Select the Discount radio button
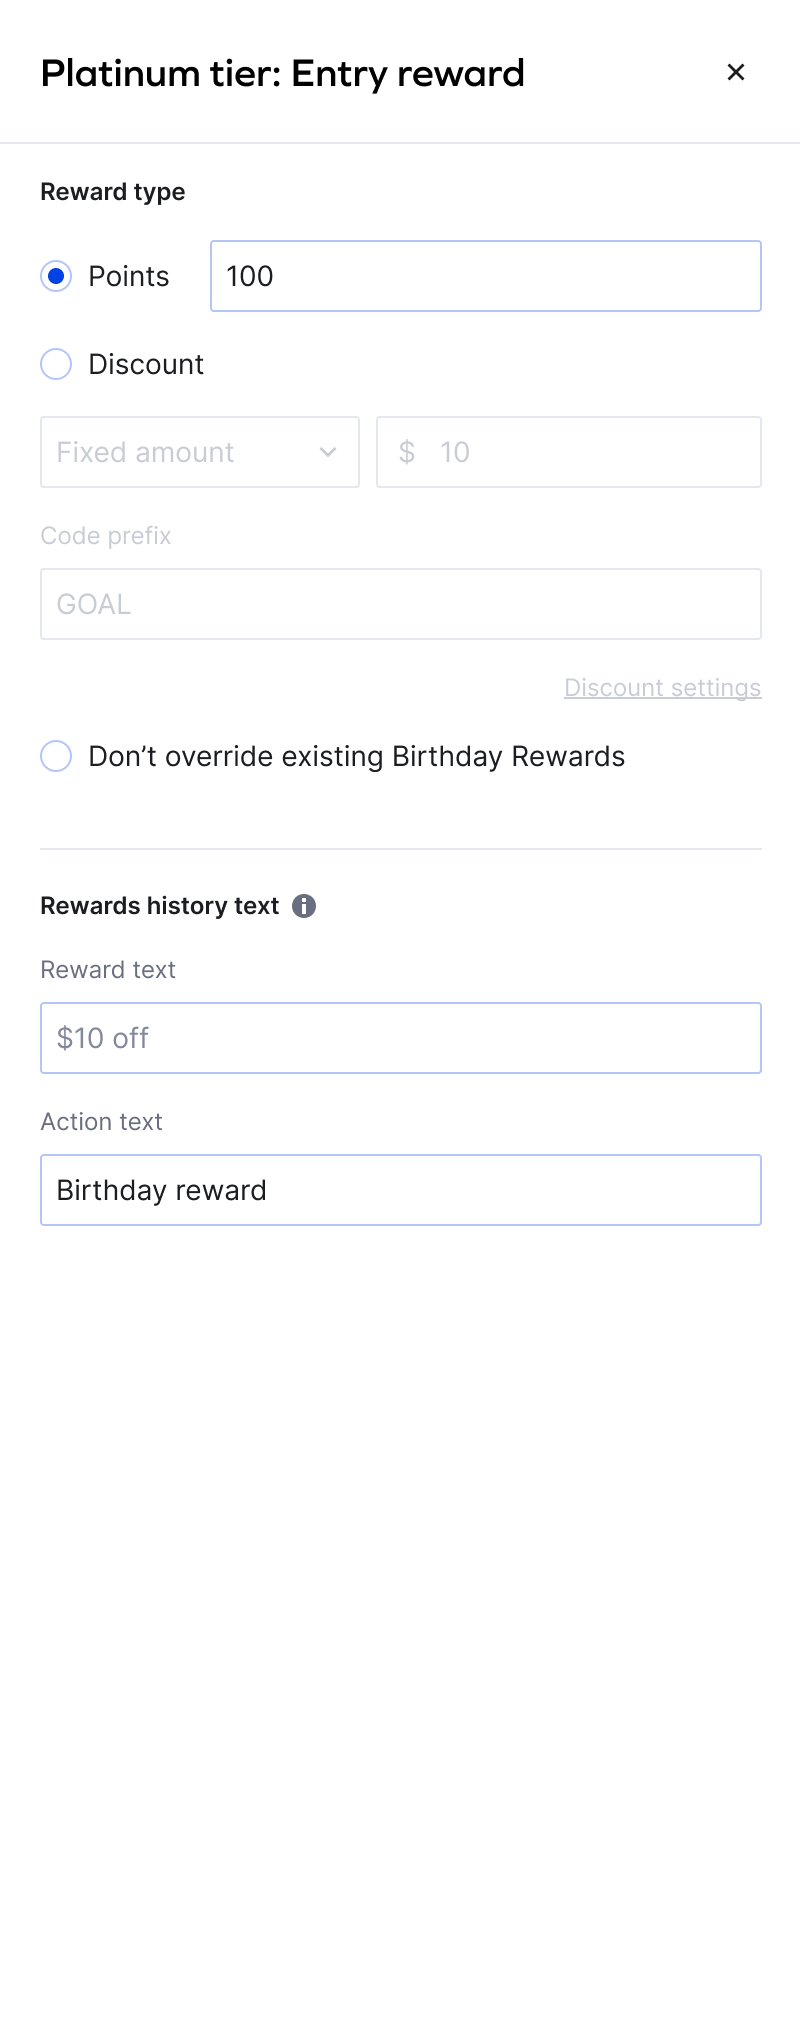Screen dimensions: 800x2032 click(56, 364)
